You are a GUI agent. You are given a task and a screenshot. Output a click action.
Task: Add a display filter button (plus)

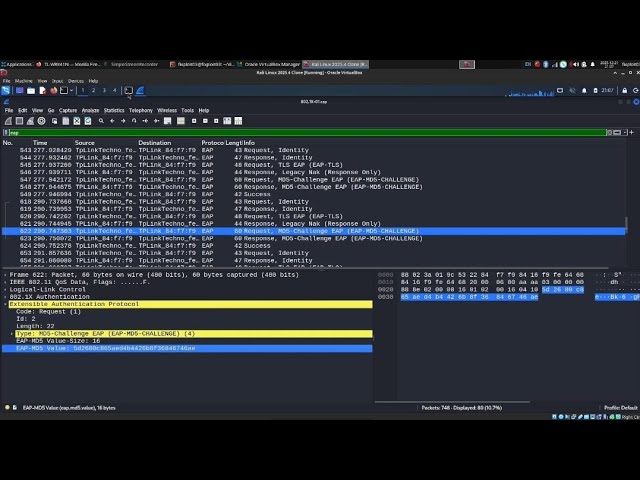tap(631, 132)
